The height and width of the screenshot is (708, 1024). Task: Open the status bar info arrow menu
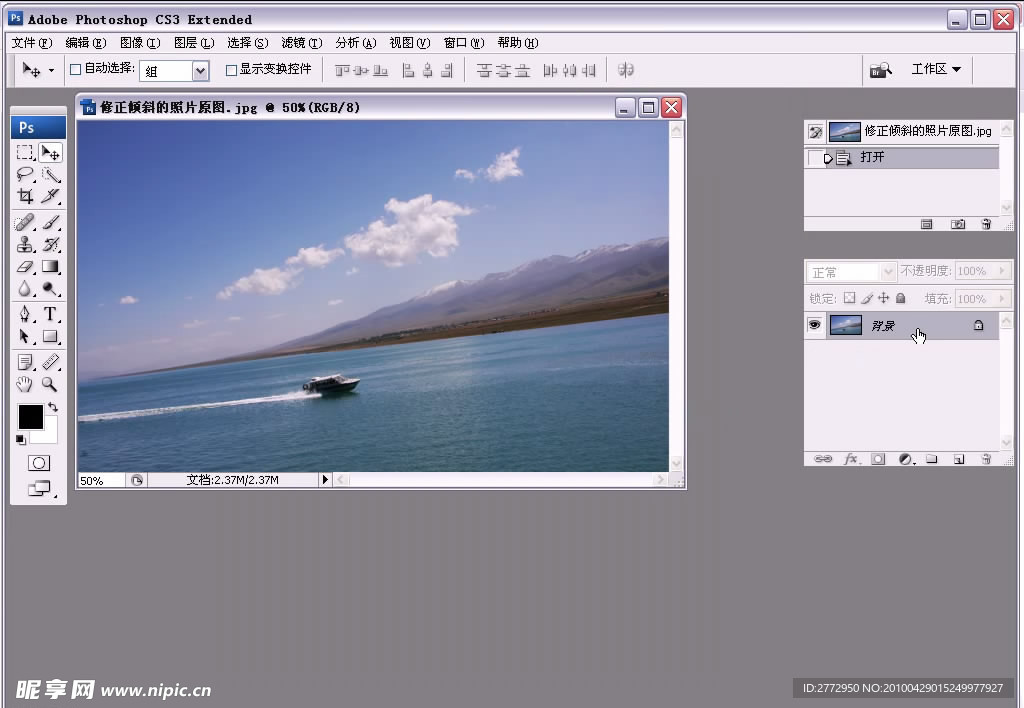pos(325,479)
